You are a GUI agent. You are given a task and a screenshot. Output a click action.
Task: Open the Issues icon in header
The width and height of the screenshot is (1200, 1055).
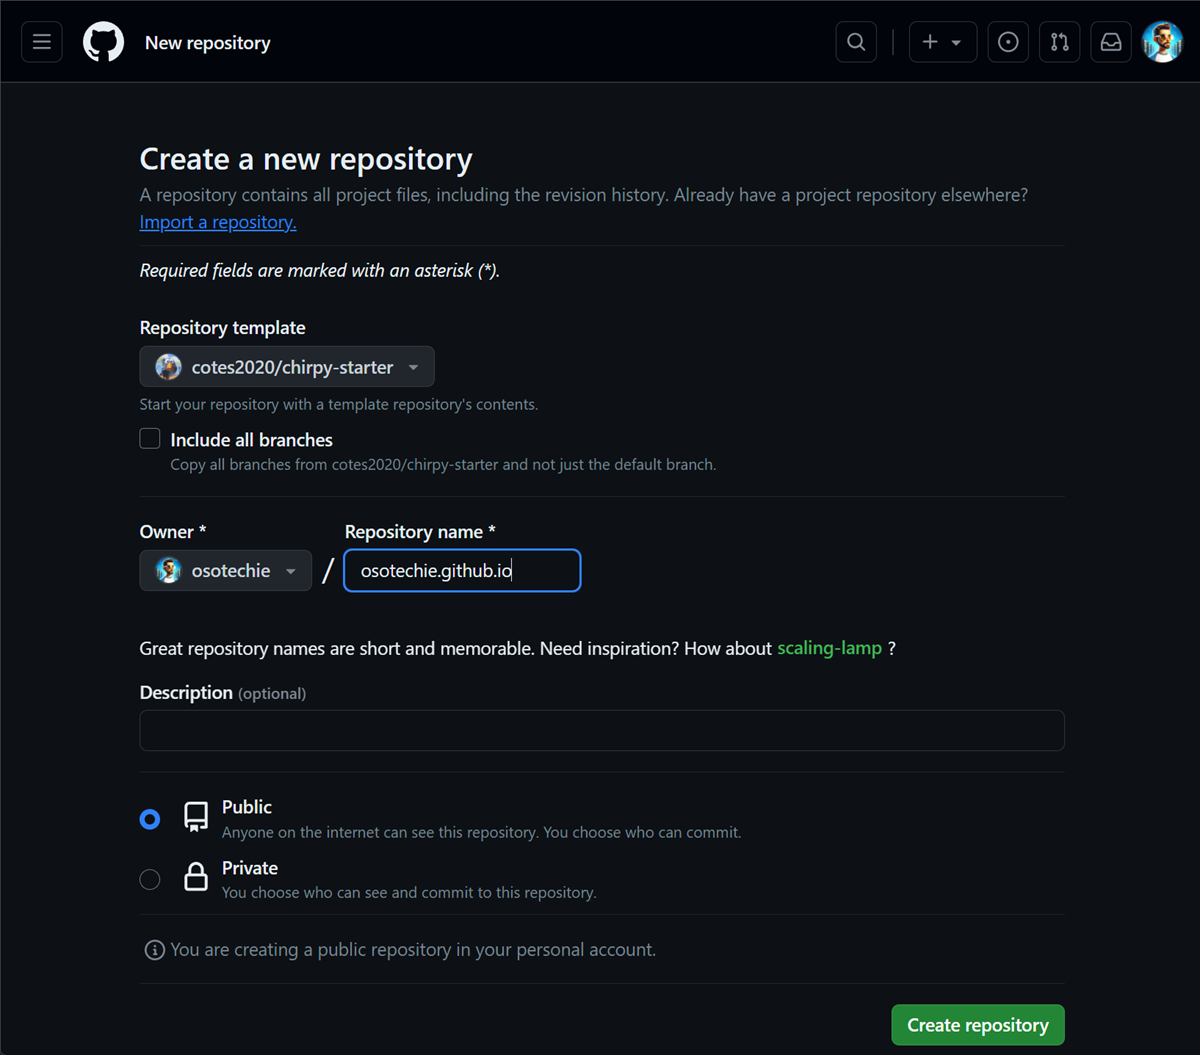[1008, 42]
